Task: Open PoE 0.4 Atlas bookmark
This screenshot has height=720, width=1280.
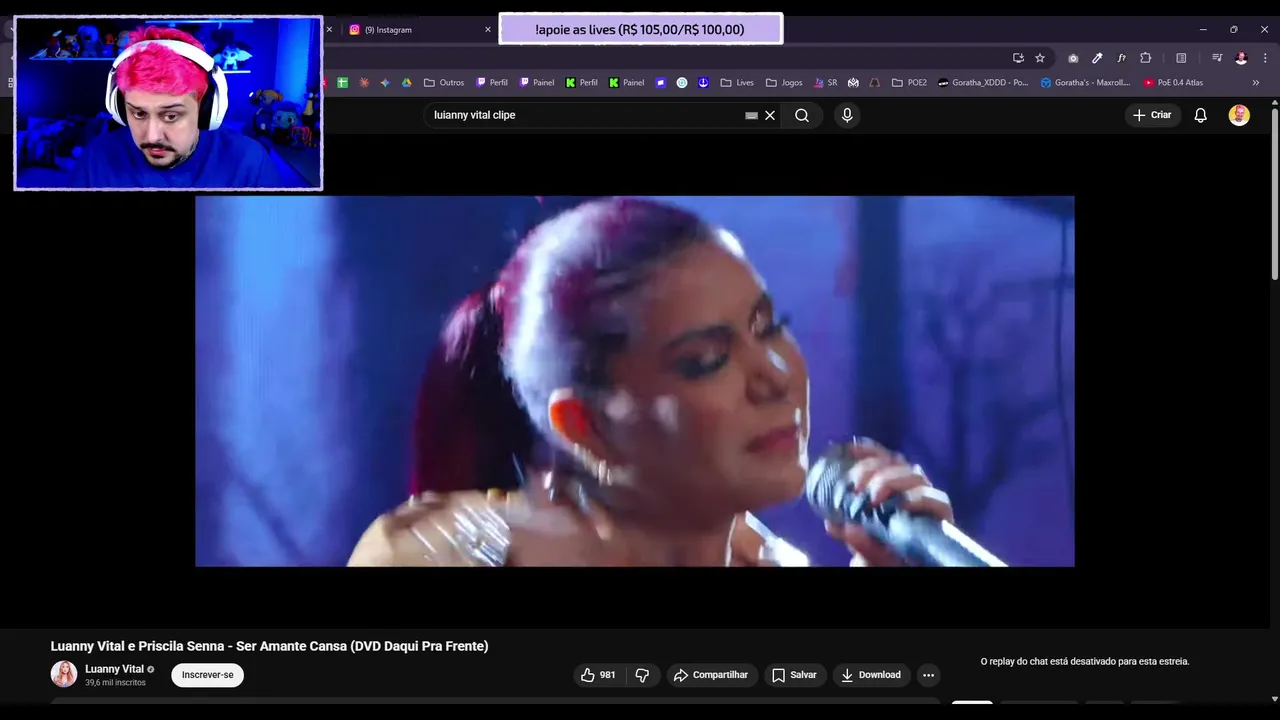Action: click(1174, 83)
